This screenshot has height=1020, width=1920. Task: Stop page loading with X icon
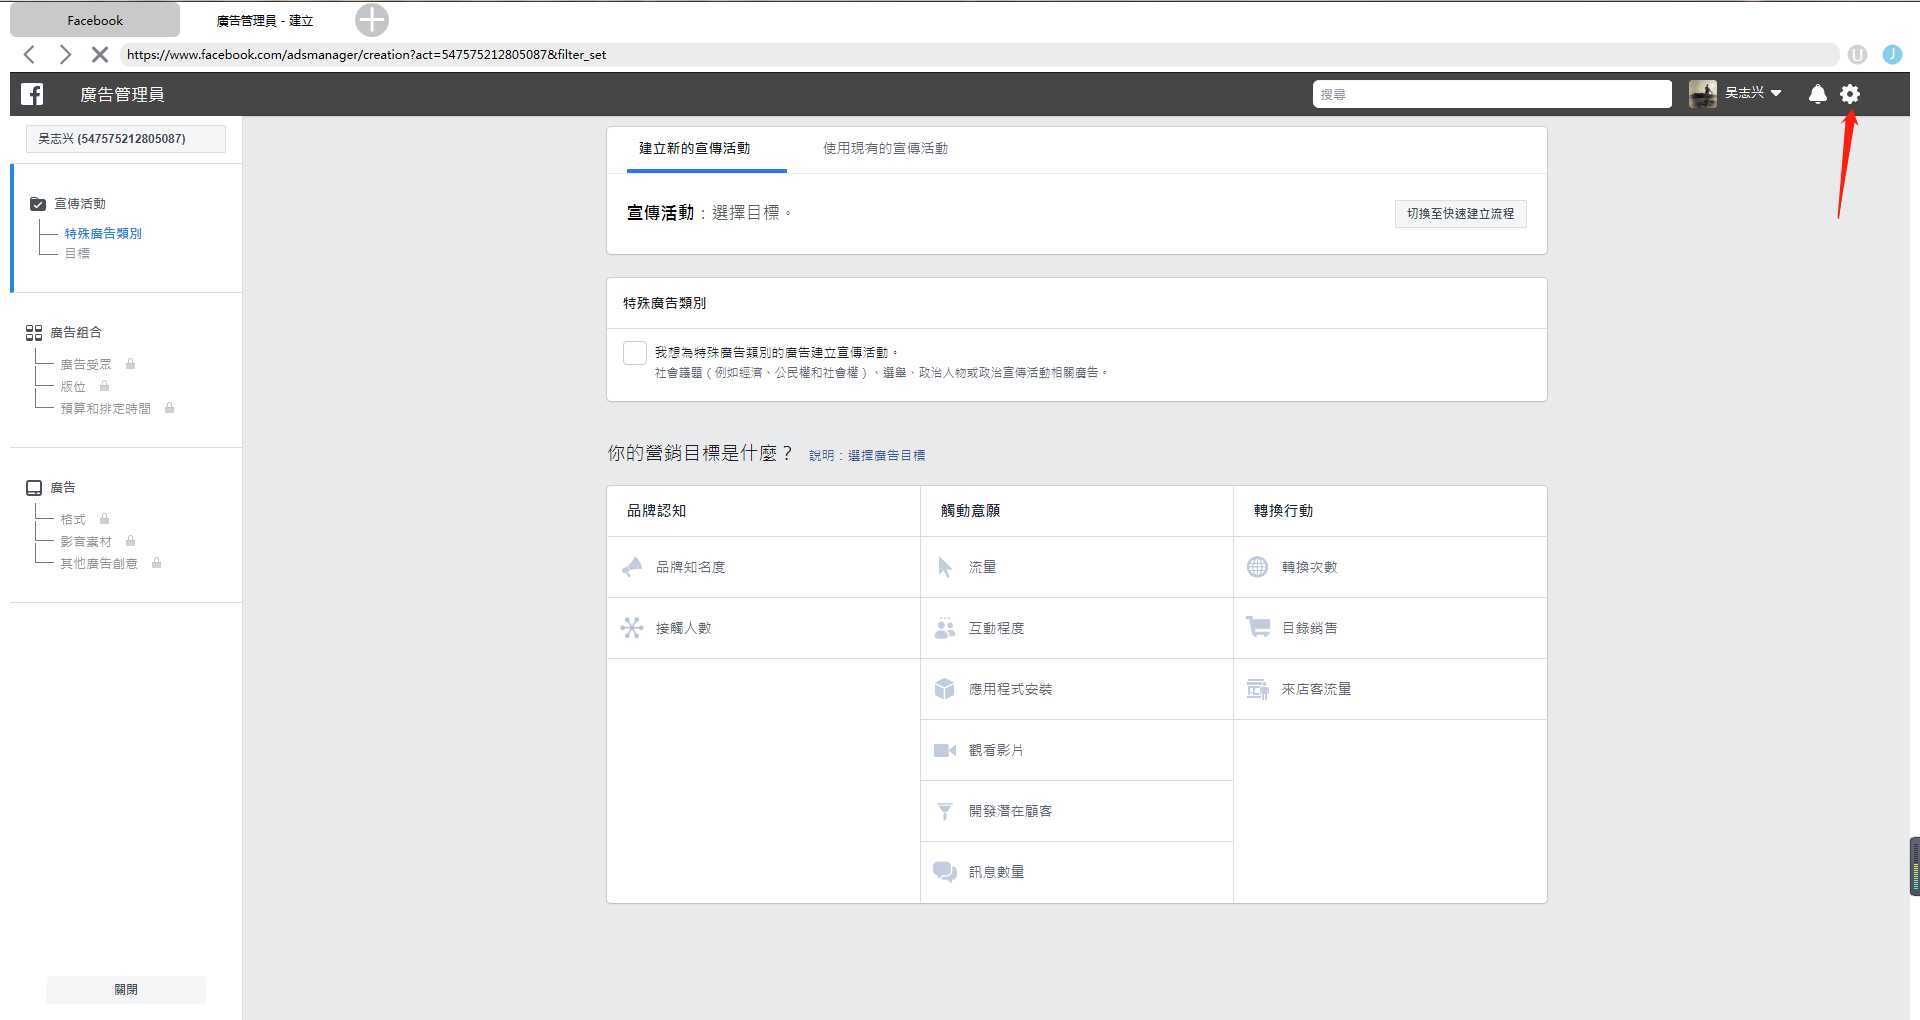100,55
